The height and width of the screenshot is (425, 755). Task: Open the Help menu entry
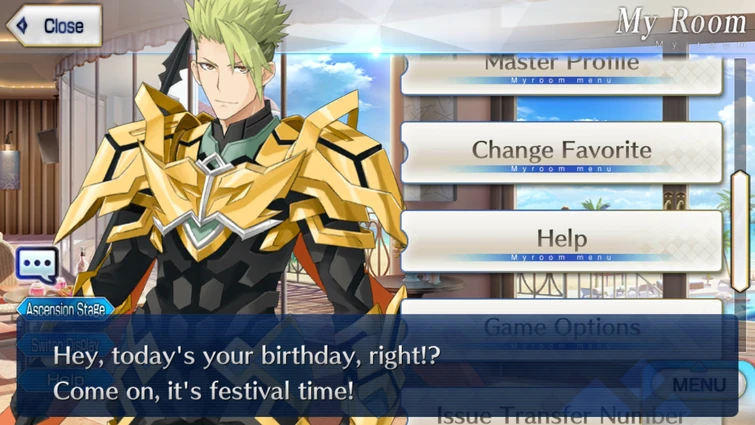click(x=561, y=241)
